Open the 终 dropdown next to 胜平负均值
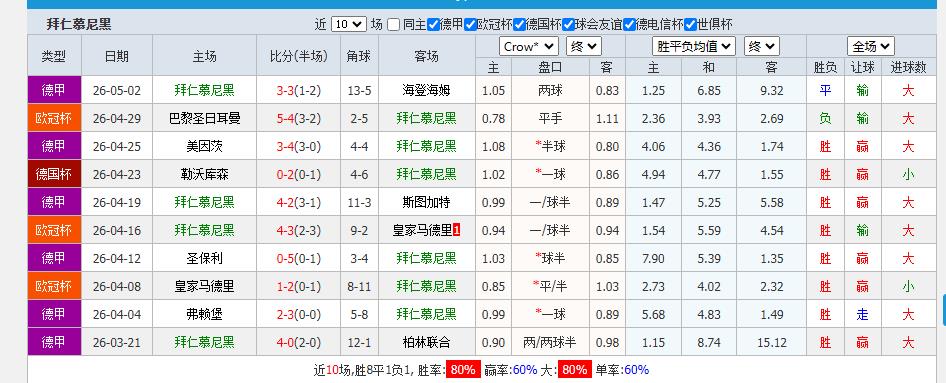946x383 pixels. click(x=761, y=46)
